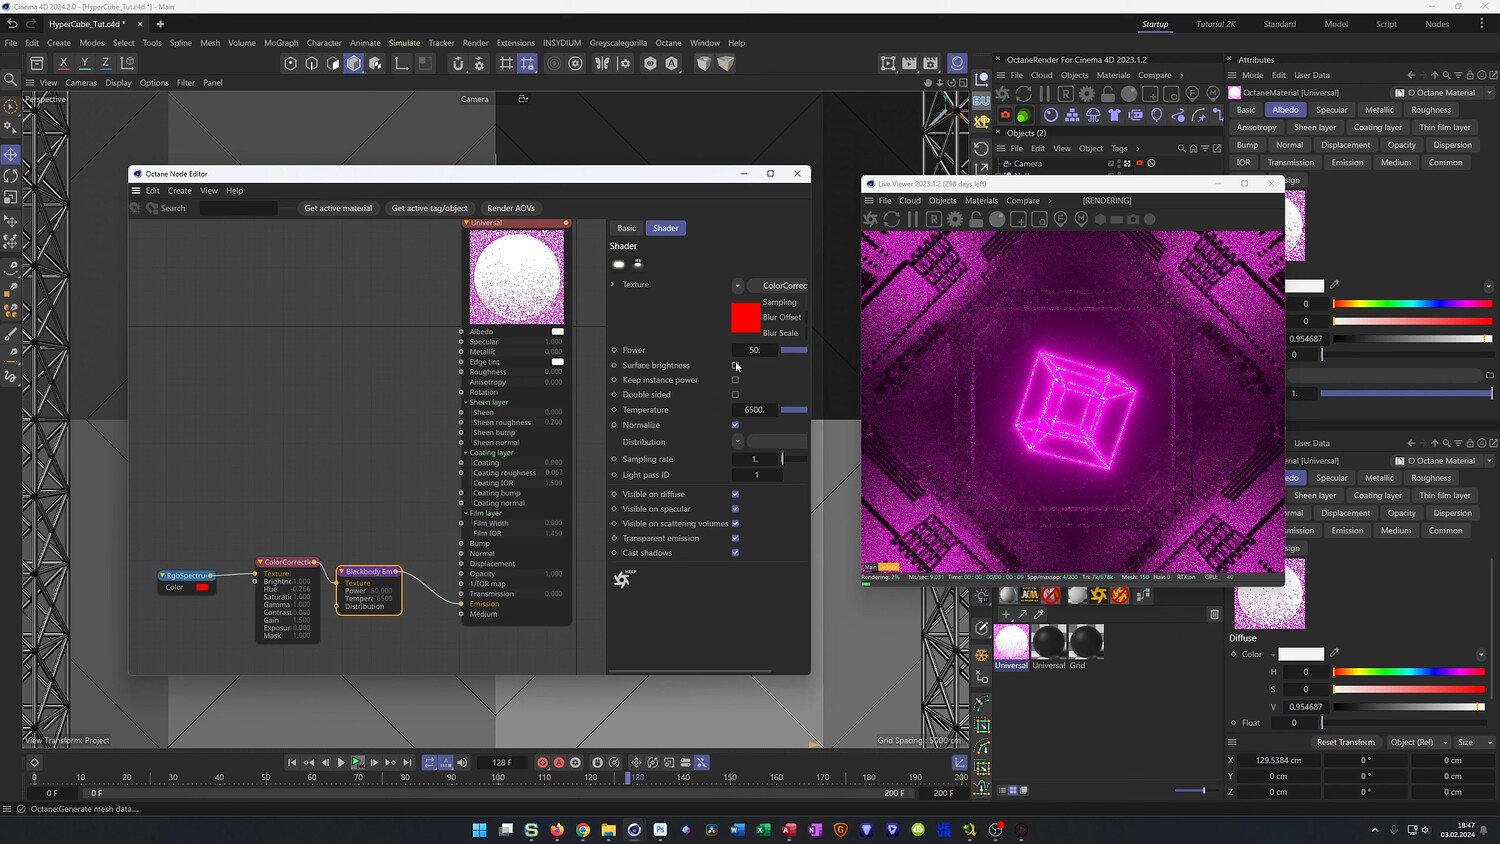This screenshot has width=1500, height=844.
Task: Open the ColorCorrection texture type dropdown arrow
Action: (738, 285)
